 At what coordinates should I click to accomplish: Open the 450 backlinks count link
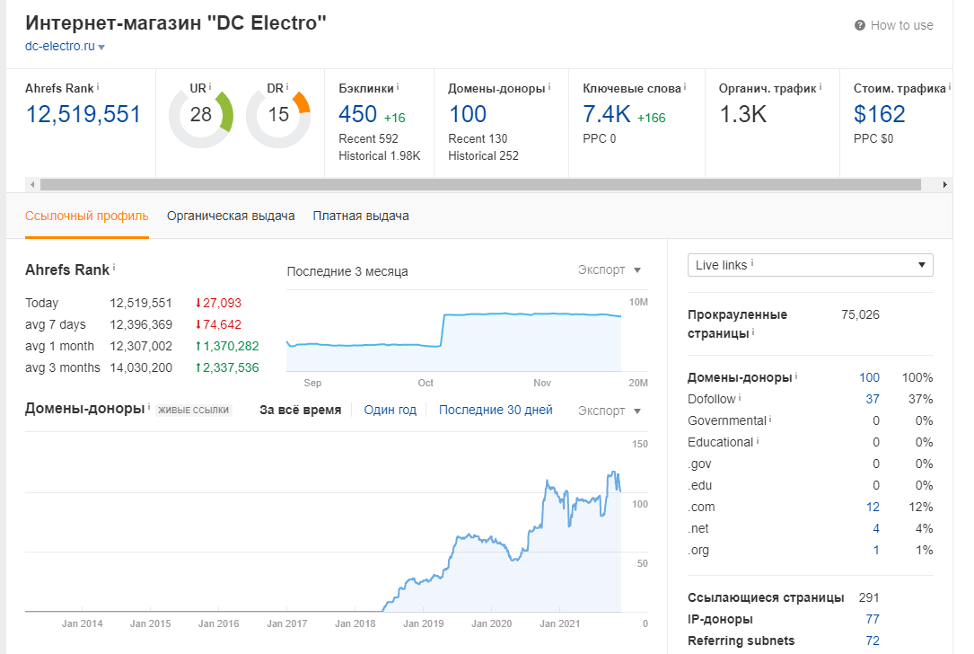pyautogui.click(x=358, y=115)
